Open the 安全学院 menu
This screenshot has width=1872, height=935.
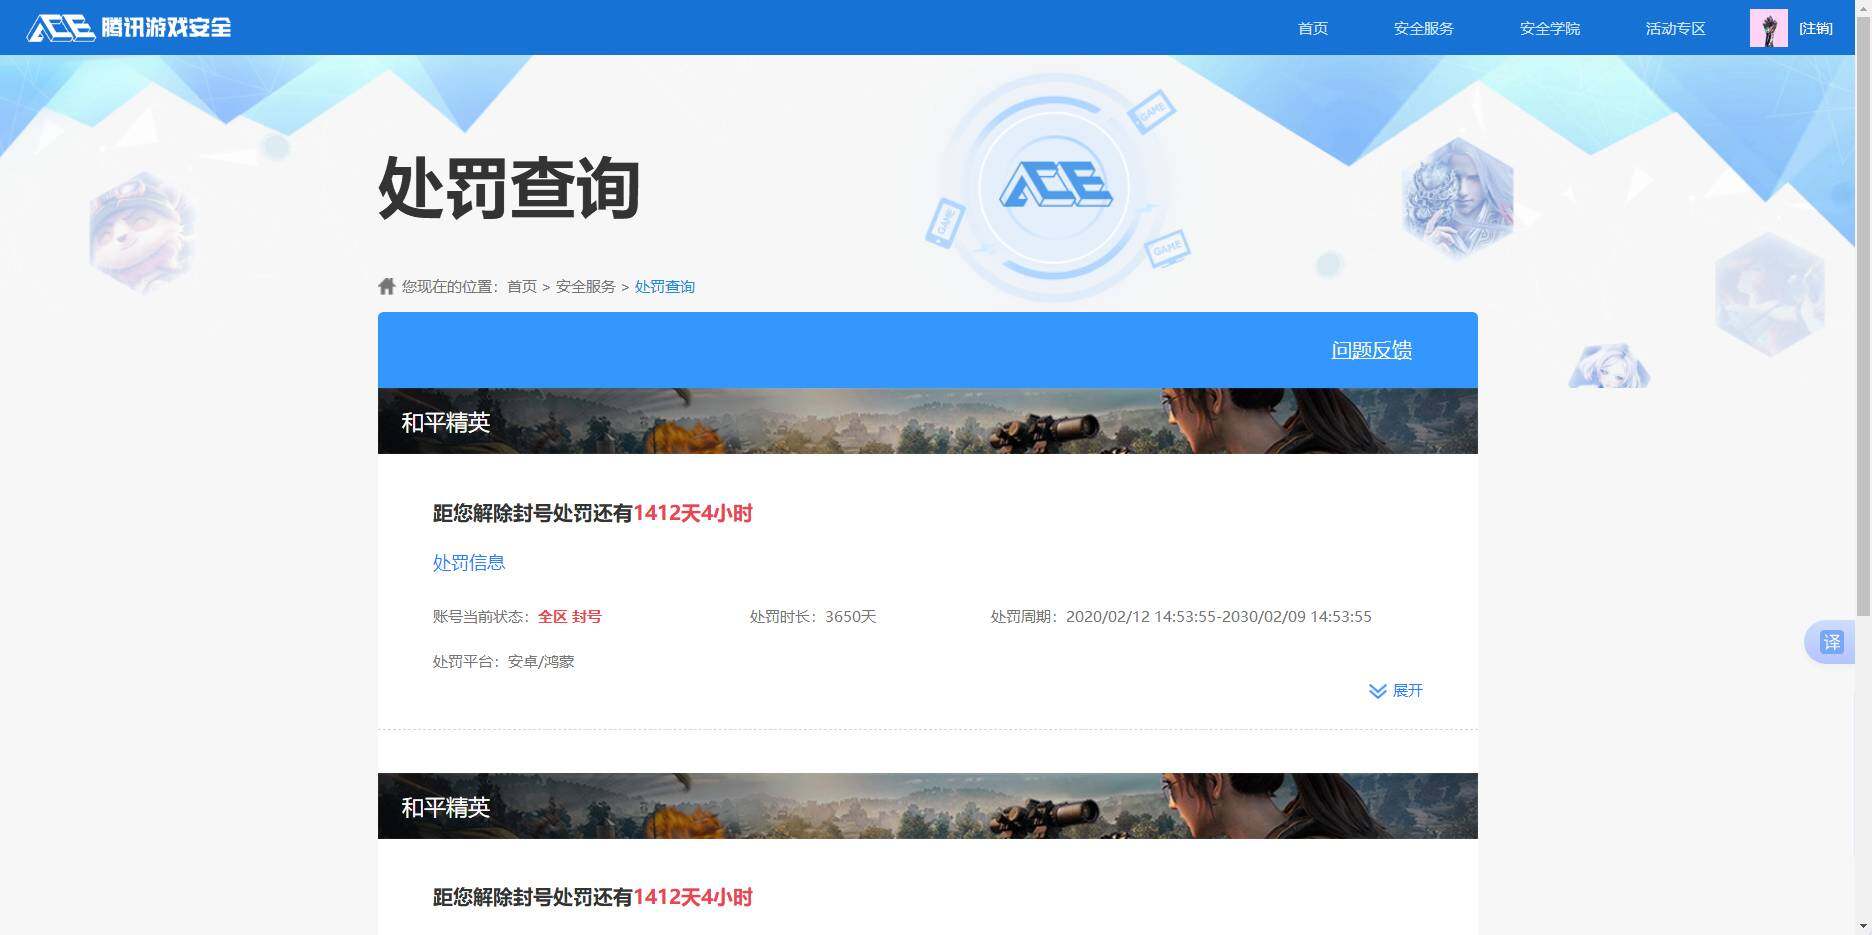tap(1549, 28)
